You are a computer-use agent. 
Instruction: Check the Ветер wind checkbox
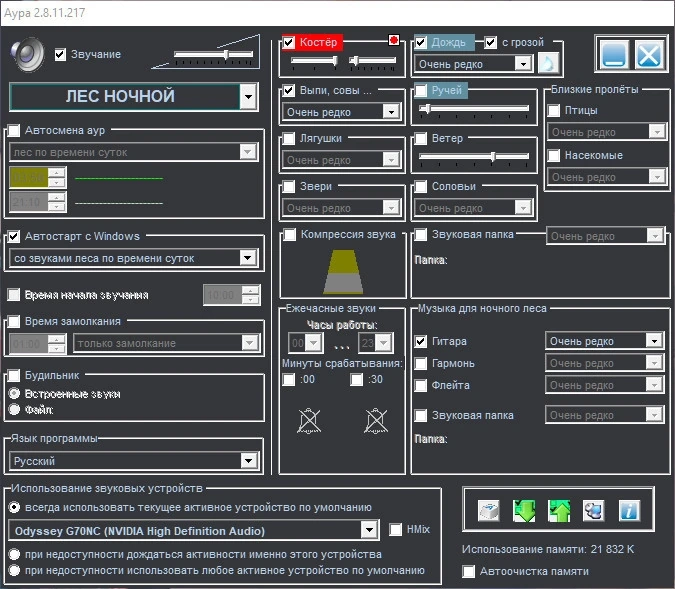421,139
